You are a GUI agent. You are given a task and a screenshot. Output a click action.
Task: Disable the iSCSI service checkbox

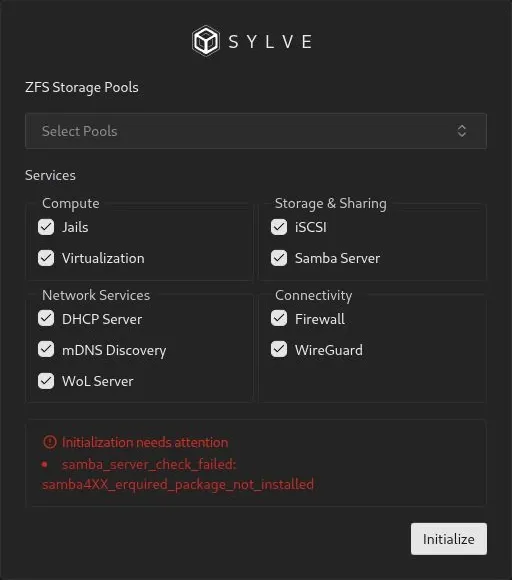point(279,227)
